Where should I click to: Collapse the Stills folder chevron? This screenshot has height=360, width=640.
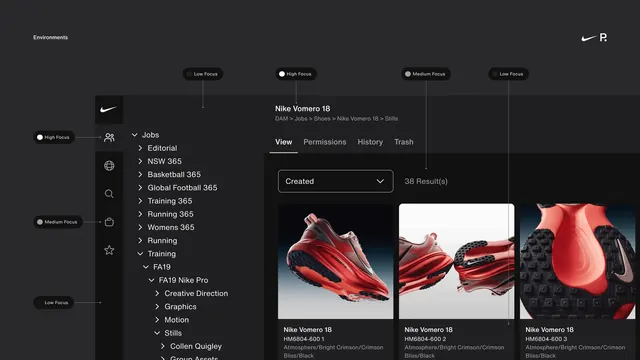pyautogui.click(x=157, y=333)
